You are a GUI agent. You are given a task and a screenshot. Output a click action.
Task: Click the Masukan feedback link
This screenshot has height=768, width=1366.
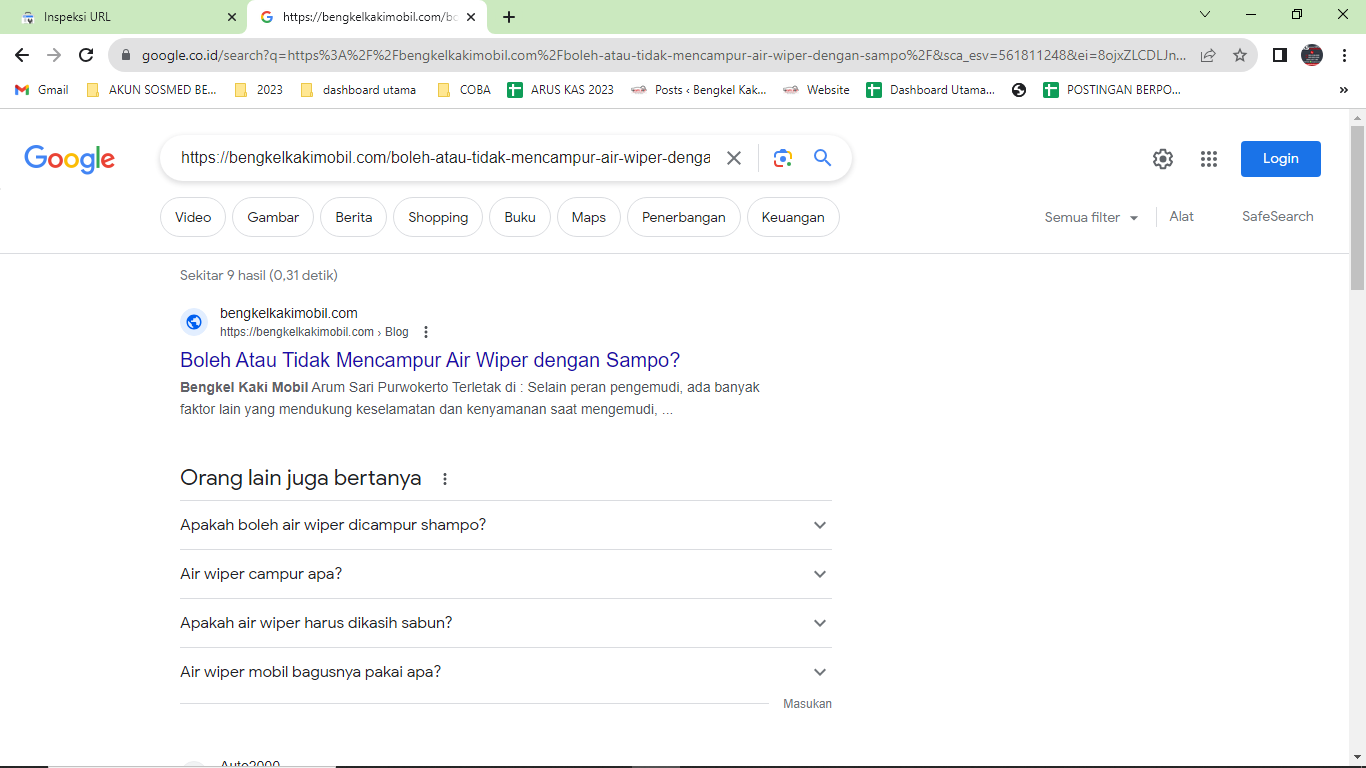[x=807, y=704]
